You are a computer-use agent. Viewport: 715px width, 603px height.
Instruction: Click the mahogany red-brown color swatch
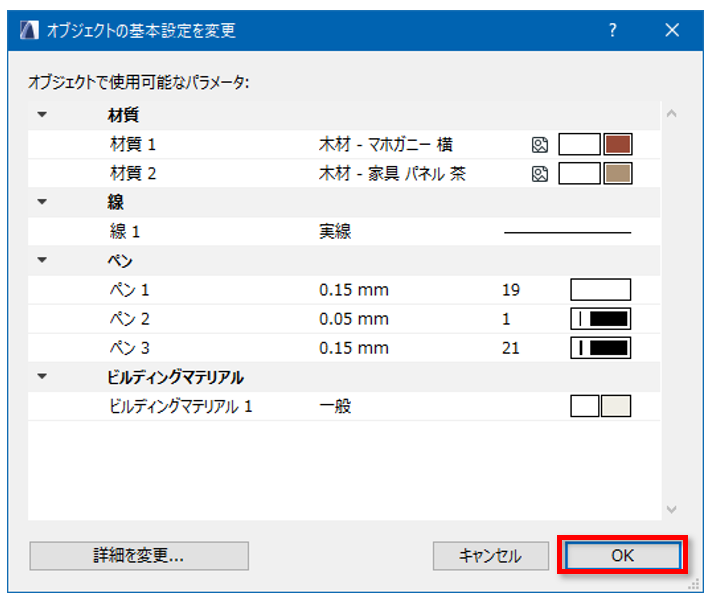(x=618, y=145)
